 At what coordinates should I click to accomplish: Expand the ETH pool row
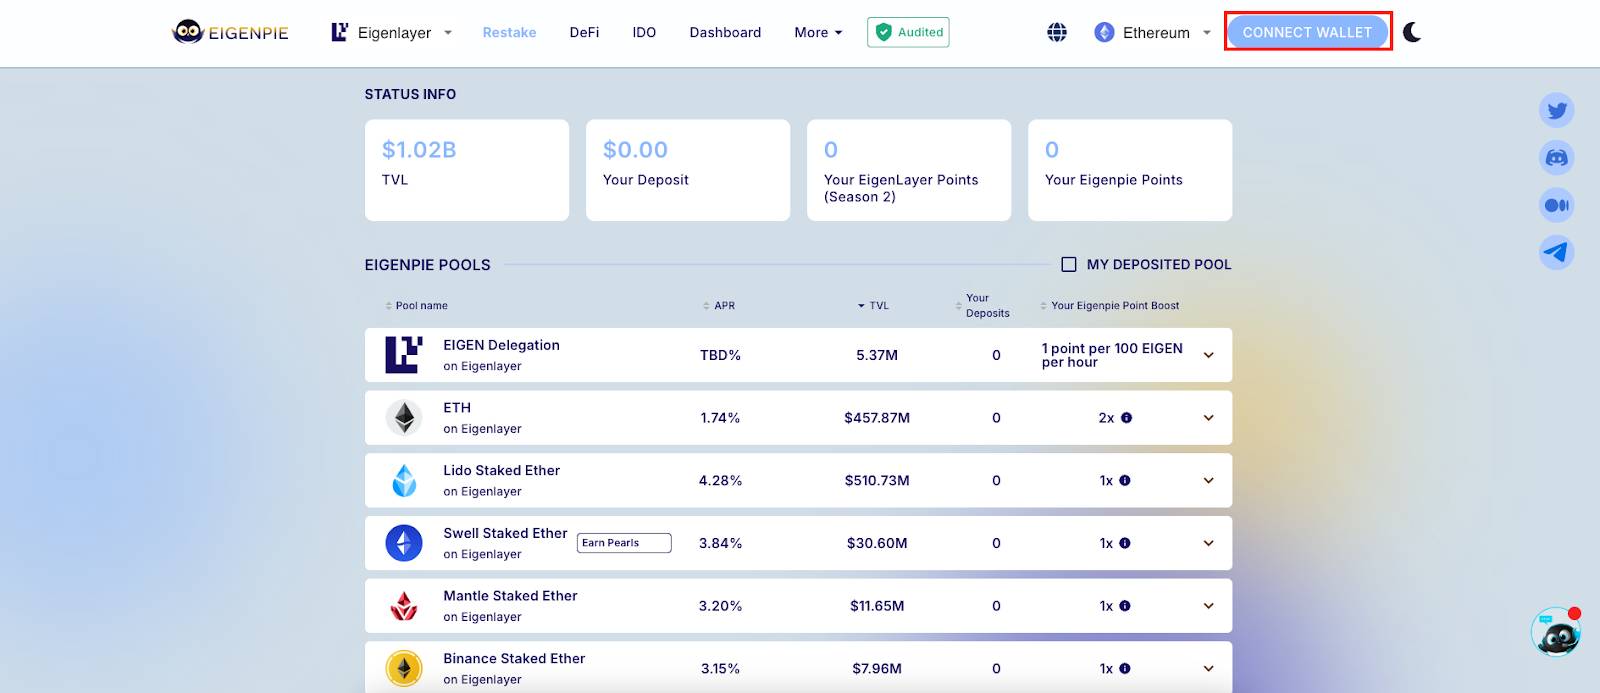coord(1208,418)
